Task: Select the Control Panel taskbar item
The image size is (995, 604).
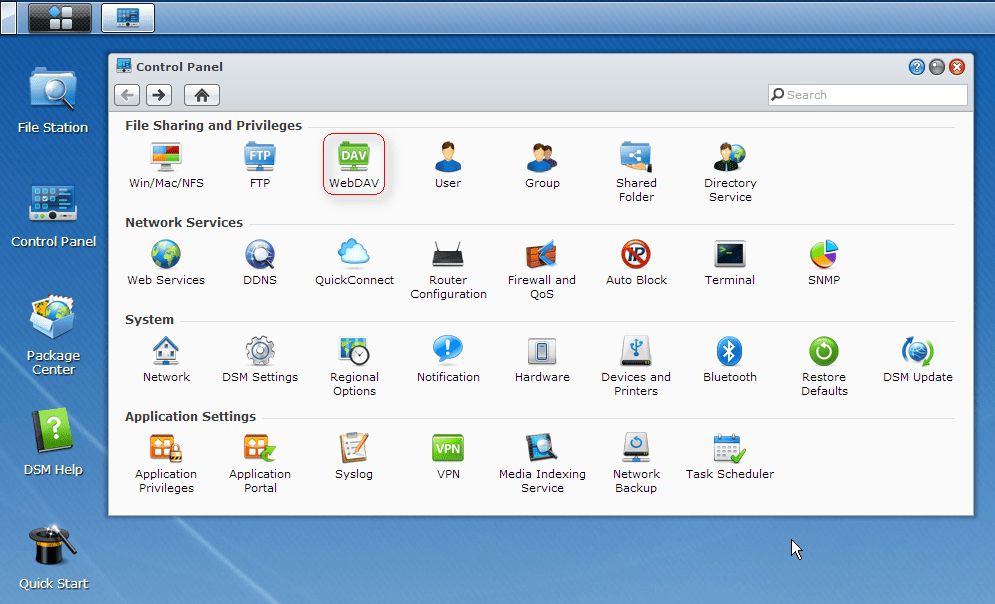Action: click(x=127, y=17)
